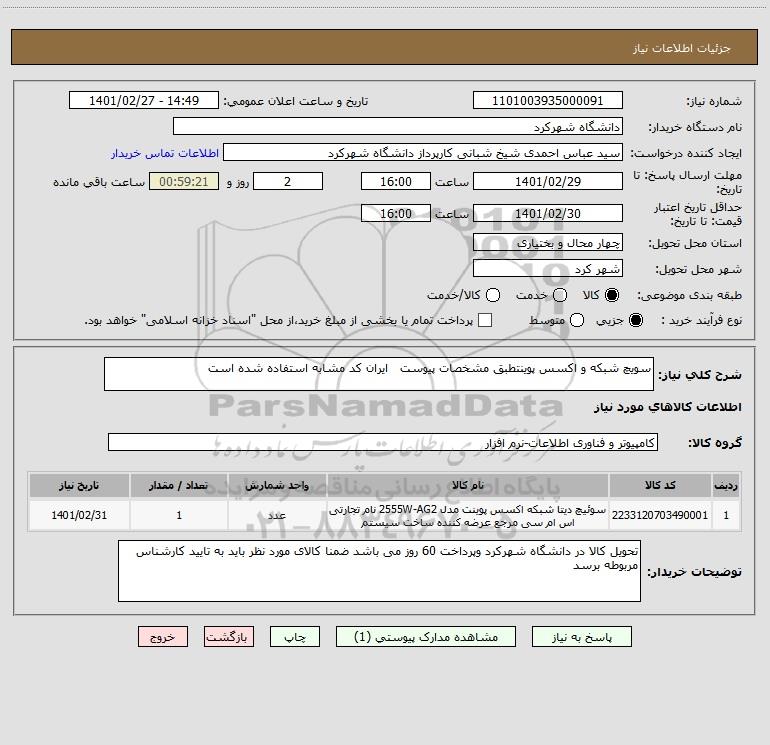Click the تاریخ نیاز column header
Screen dimensions: 770x745
[79, 485]
